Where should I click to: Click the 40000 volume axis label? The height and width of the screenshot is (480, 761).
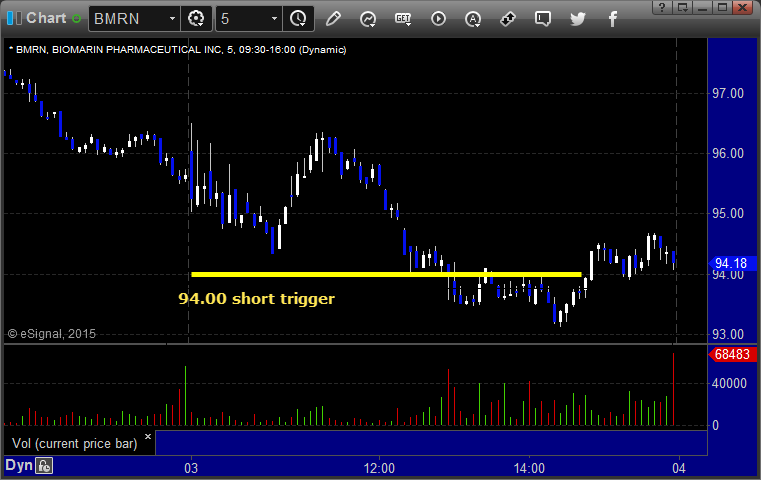coord(729,383)
